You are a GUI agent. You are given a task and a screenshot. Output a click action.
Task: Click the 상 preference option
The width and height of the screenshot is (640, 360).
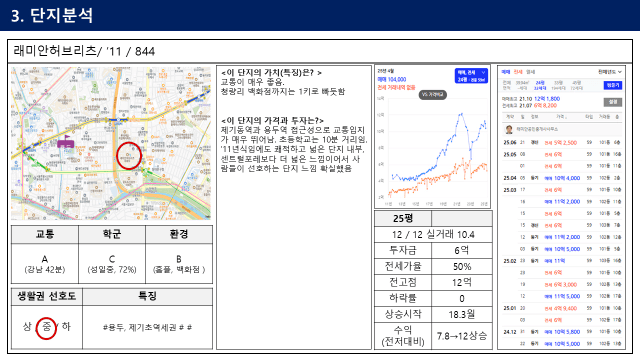pos(27,327)
